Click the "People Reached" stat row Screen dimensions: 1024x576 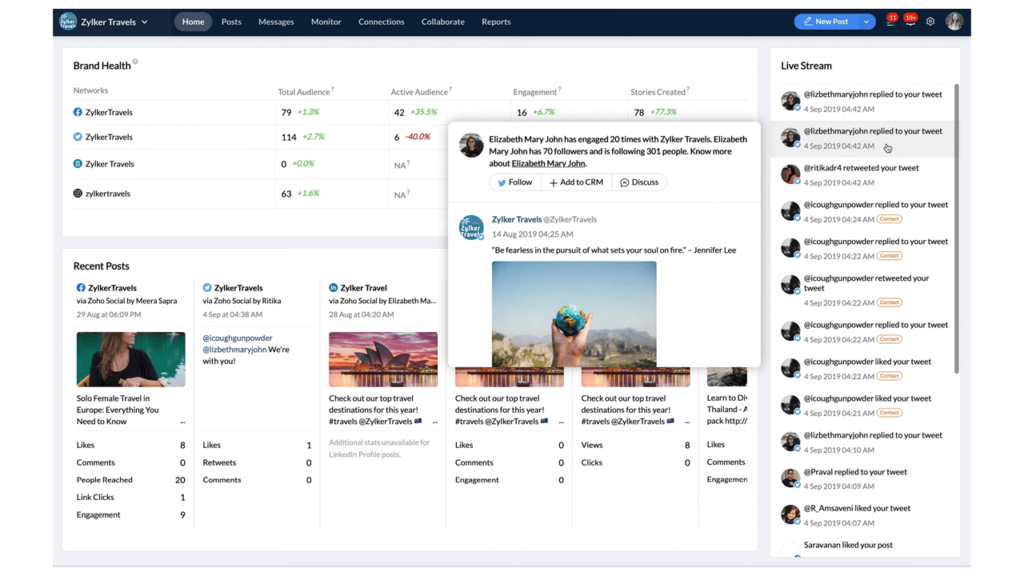coord(131,480)
